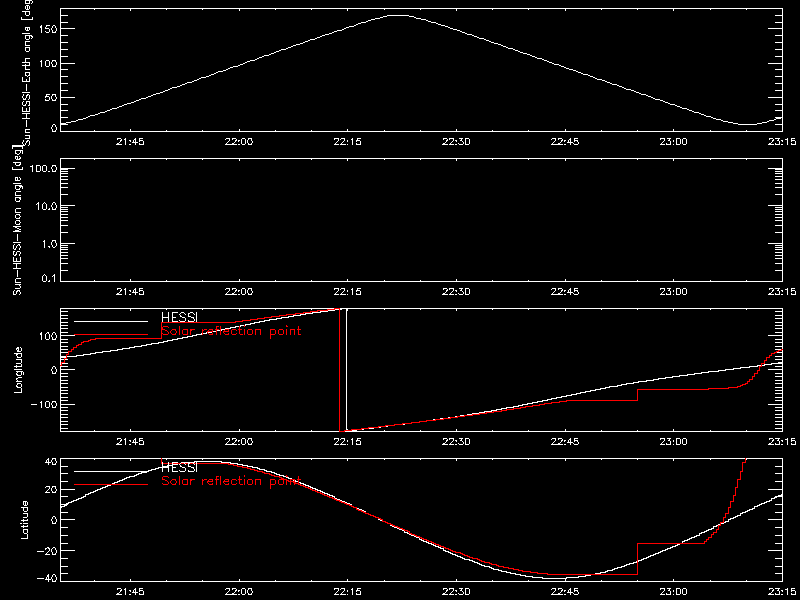Click 23:15 tick under Latitude plot

[x=782, y=592]
